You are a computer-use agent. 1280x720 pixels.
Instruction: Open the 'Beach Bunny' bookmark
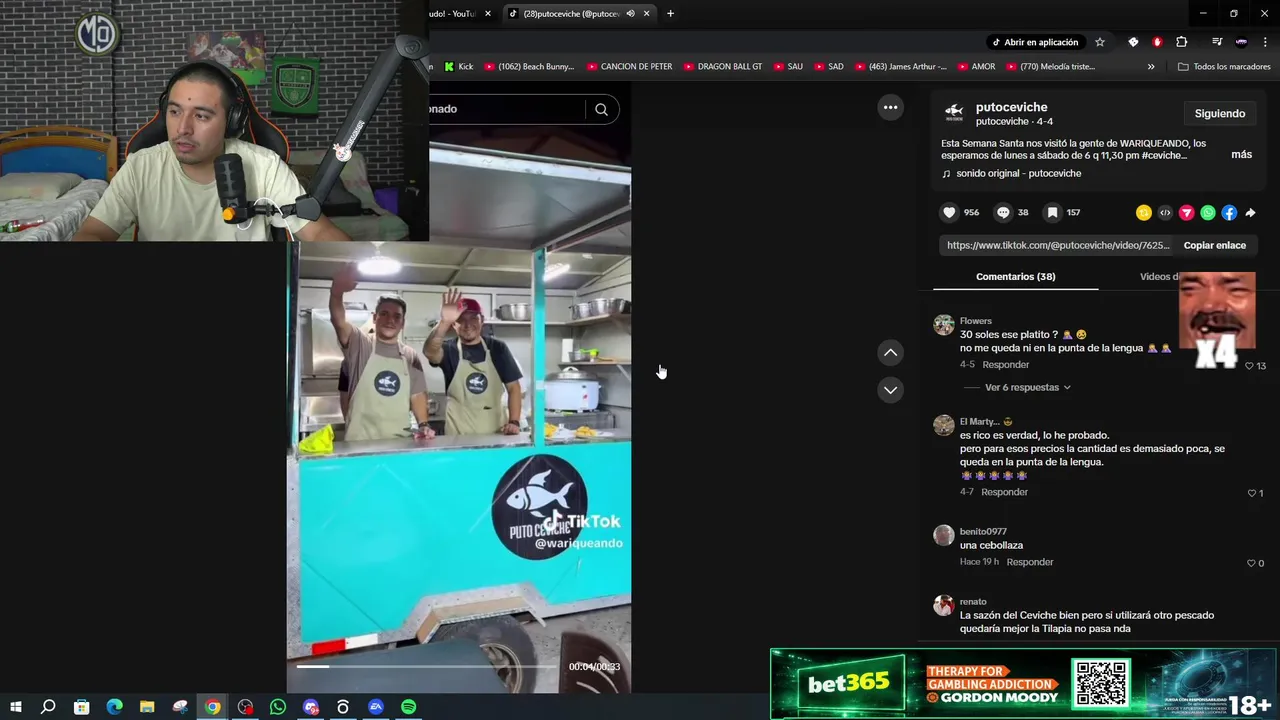(x=529, y=67)
